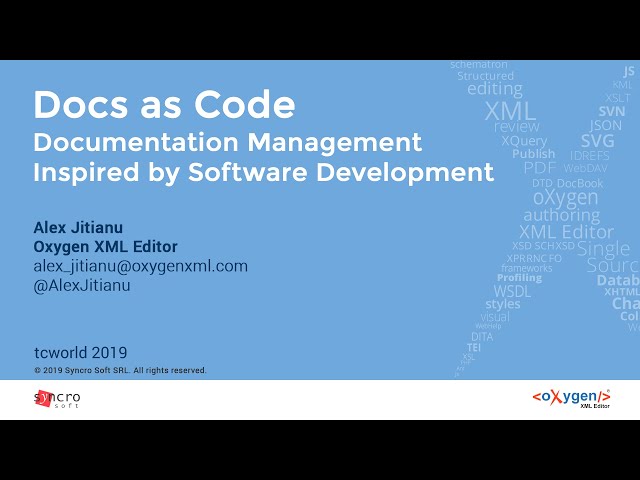Click the 'tcworld 2019' text
Viewport: 640px width, 480px height.
(81, 353)
